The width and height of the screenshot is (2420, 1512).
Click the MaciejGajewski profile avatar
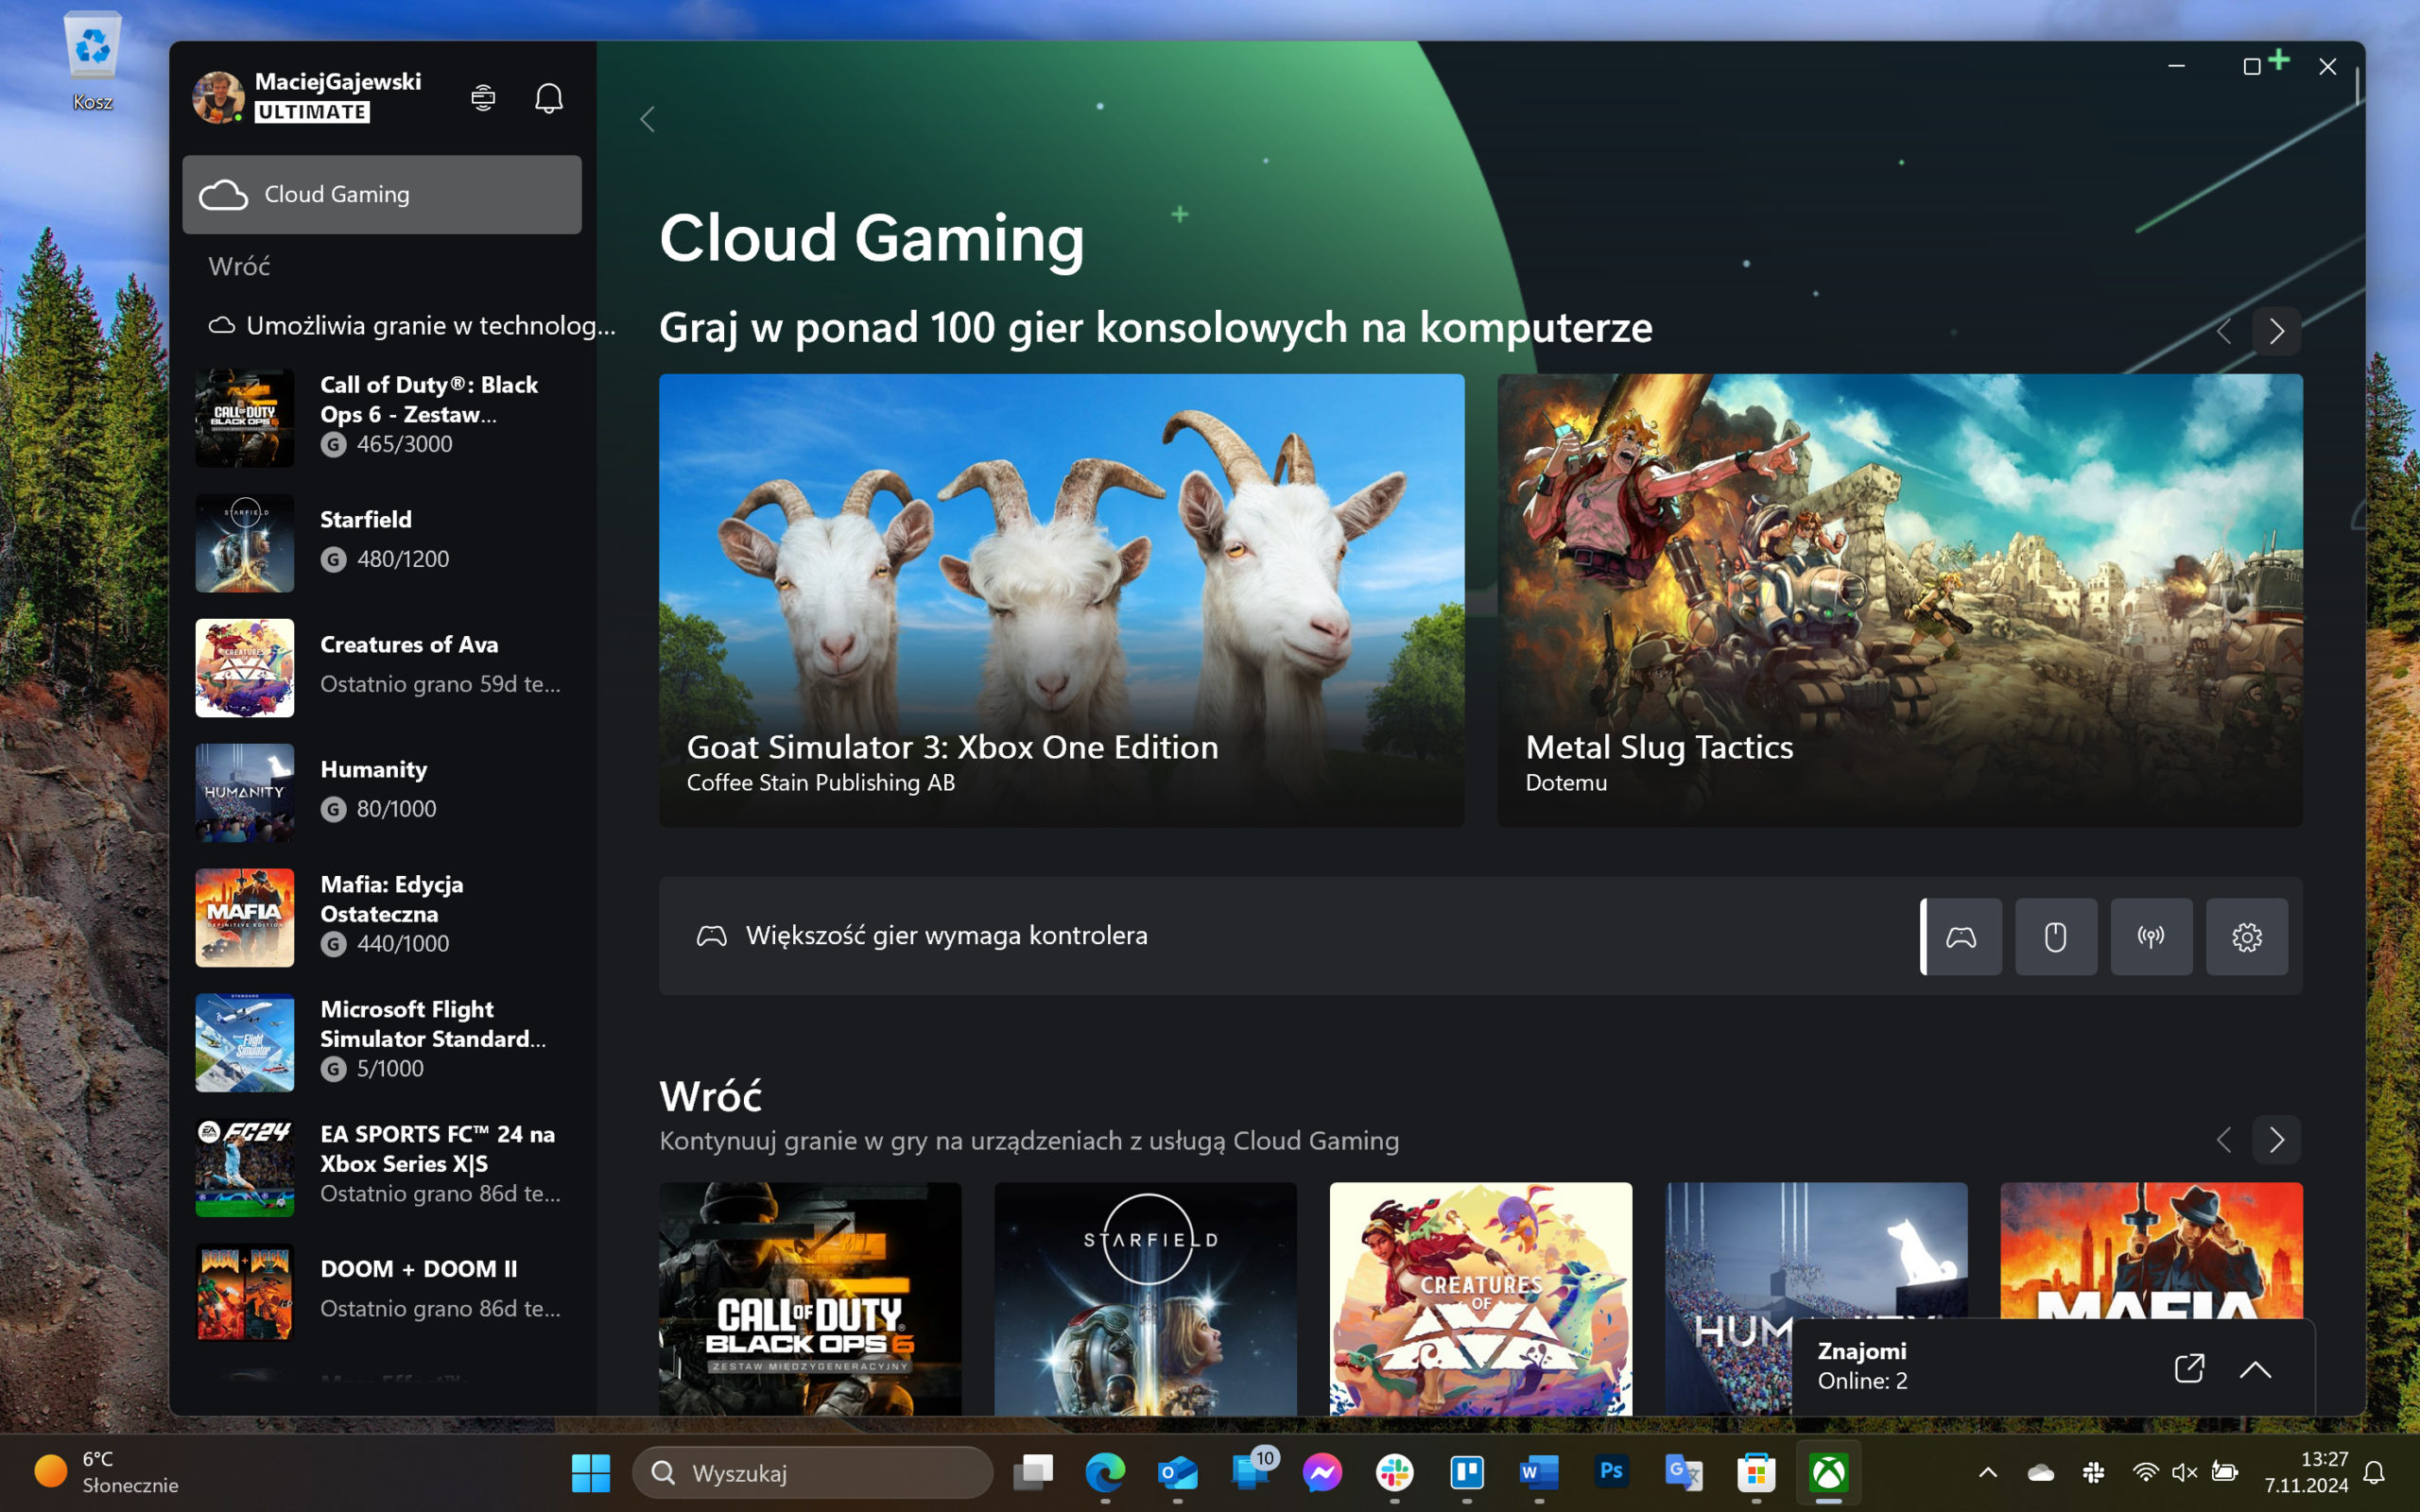coord(218,97)
